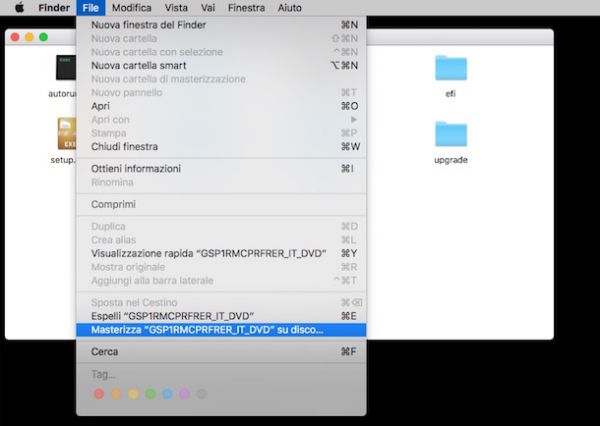
Task: Select Nuova cartella smart
Action: pos(139,65)
